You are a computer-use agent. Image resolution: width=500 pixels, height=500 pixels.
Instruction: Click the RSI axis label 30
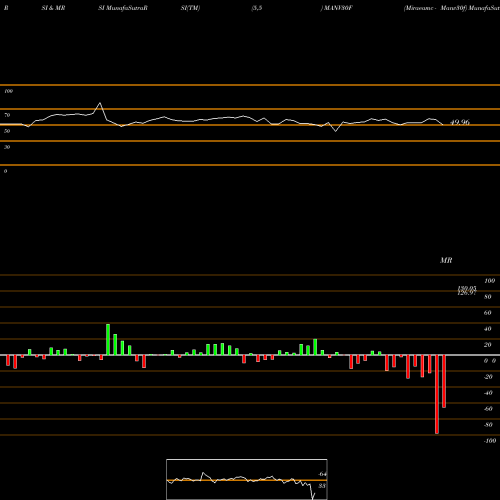7,147
